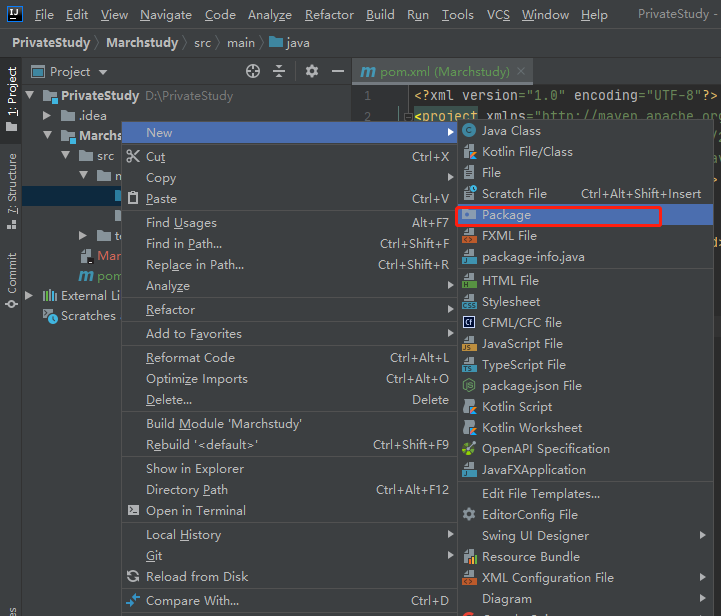Click java in breadcrumb path
The width and height of the screenshot is (721, 616).
click(x=290, y=43)
